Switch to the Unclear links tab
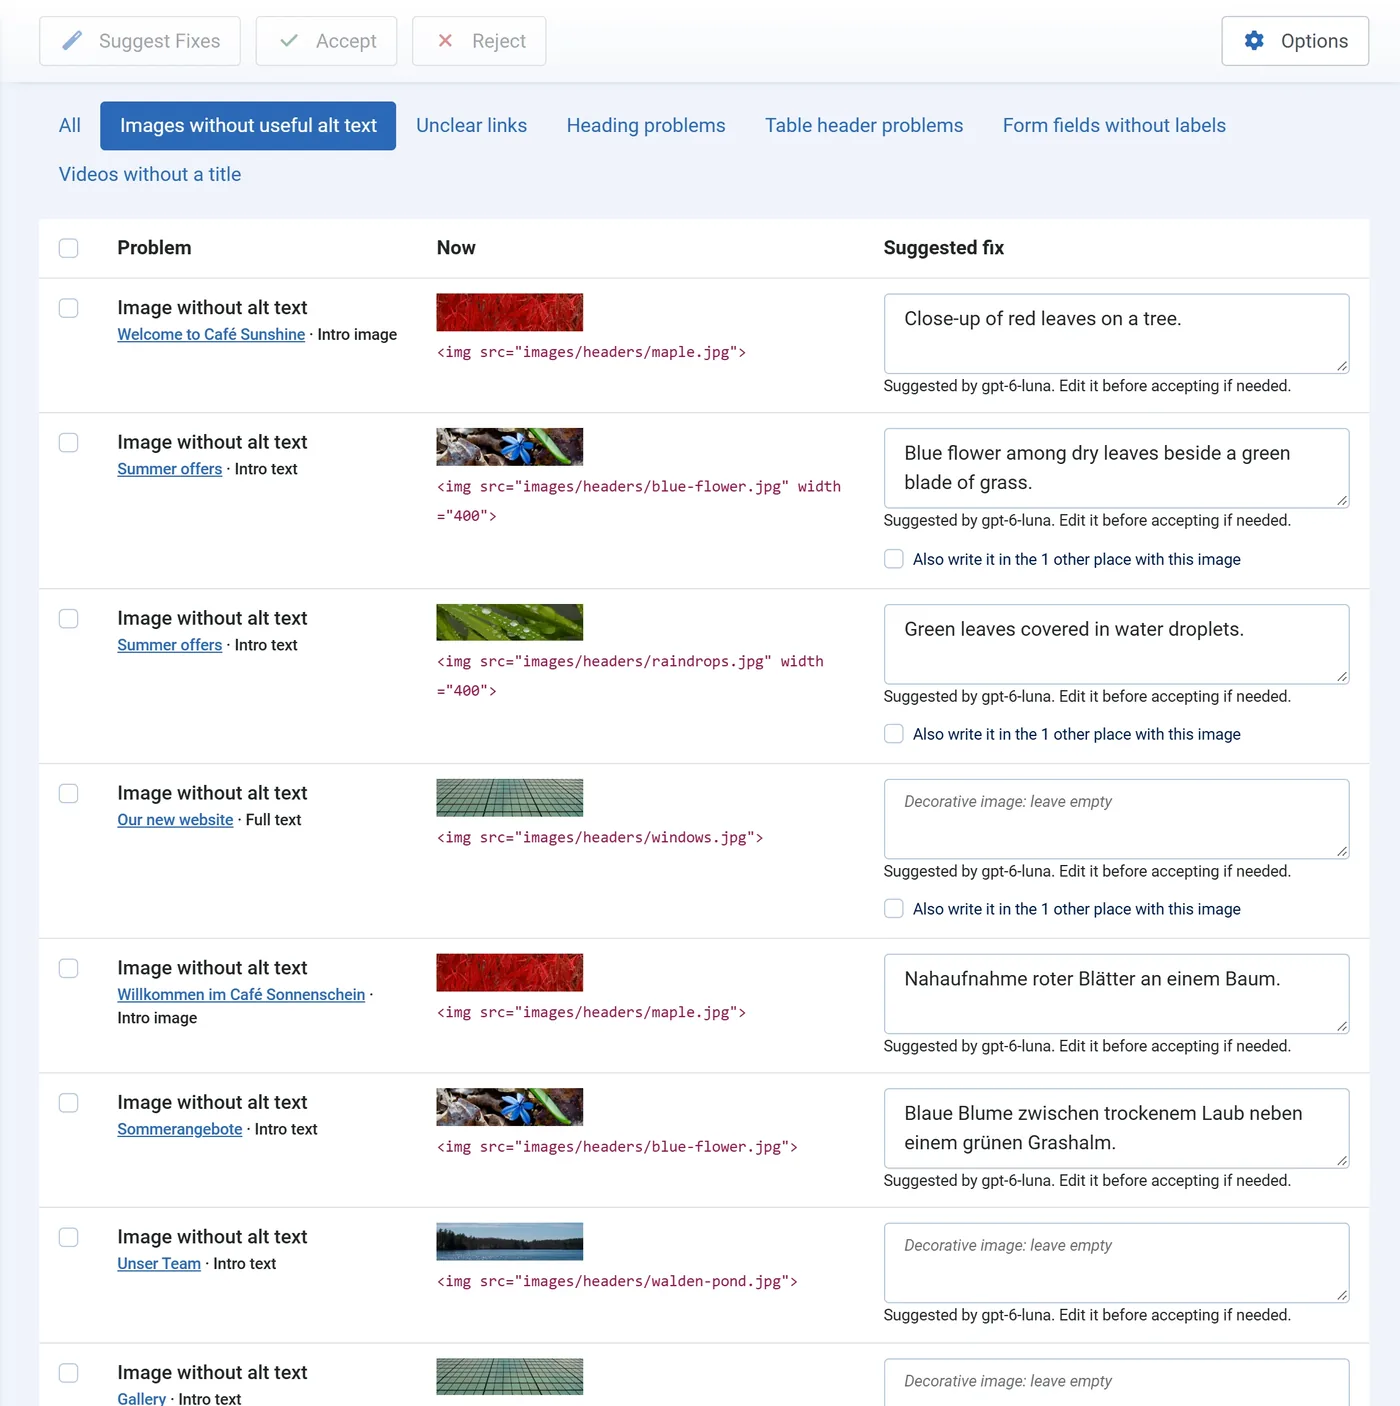 click(x=471, y=126)
